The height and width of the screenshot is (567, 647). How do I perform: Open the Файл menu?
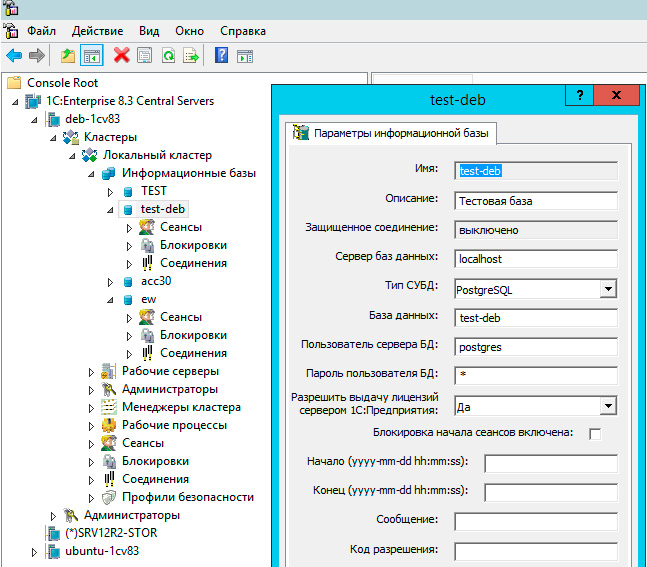pyautogui.click(x=41, y=31)
